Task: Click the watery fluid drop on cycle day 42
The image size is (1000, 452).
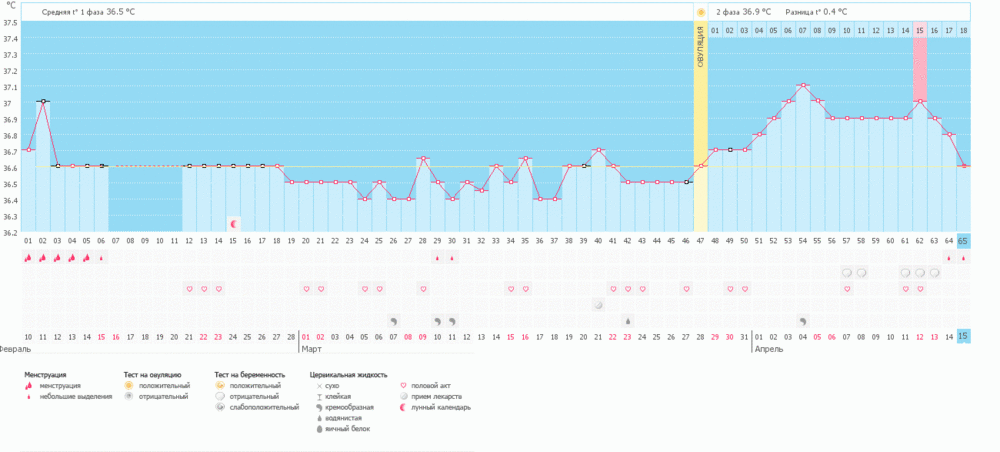Action: point(627,321)
